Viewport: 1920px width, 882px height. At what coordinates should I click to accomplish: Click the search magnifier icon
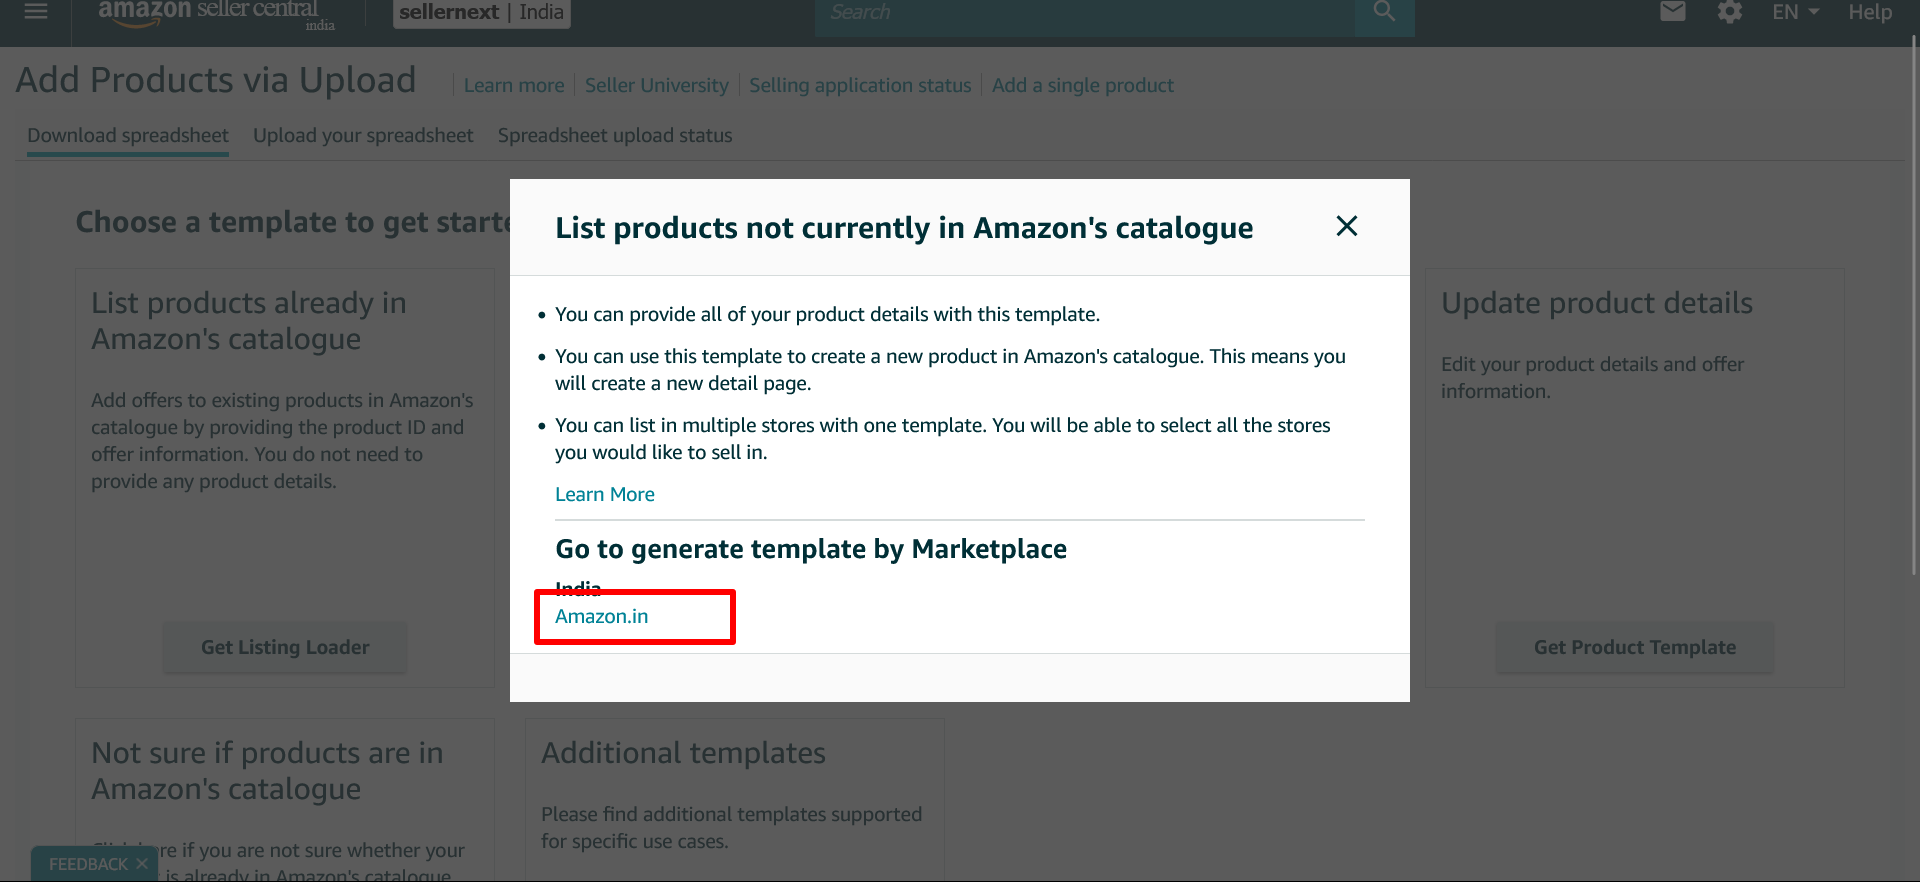[x=1384, y=13]
